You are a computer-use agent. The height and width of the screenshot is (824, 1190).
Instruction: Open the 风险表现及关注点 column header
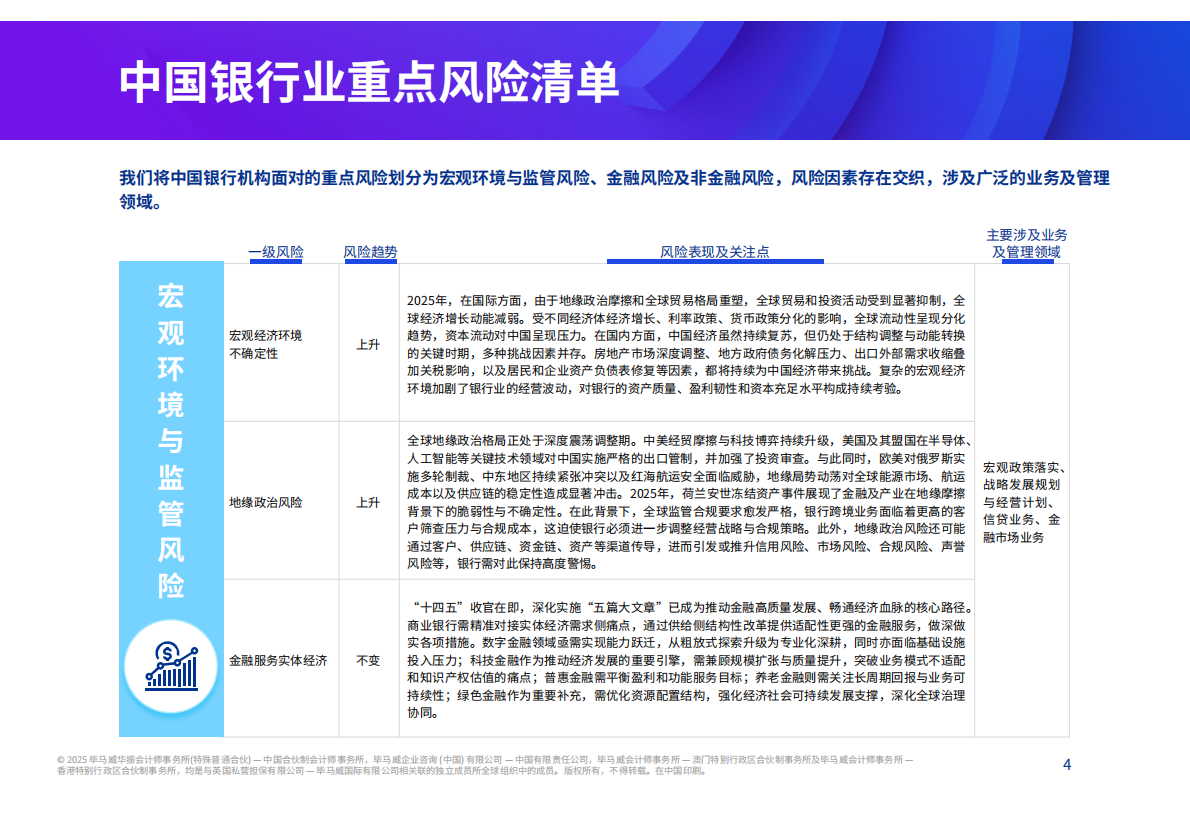tap(715, 250)
